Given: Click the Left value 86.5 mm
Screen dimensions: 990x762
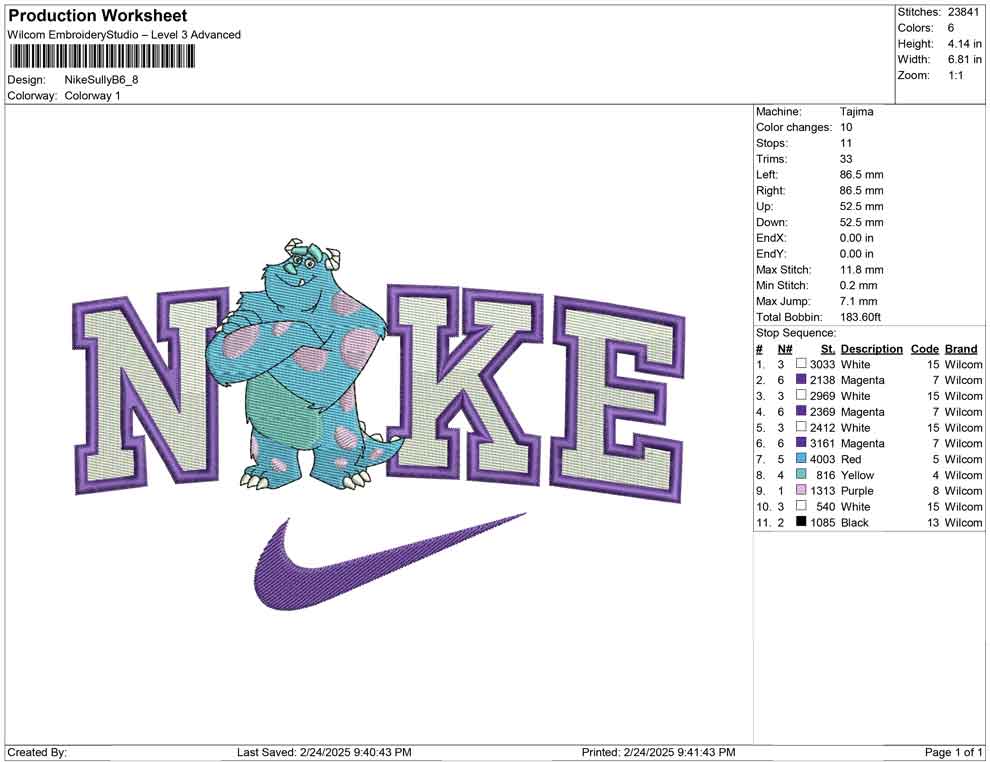Looking at the screenshot, I should pyautogui.click(x=861, y=175).
